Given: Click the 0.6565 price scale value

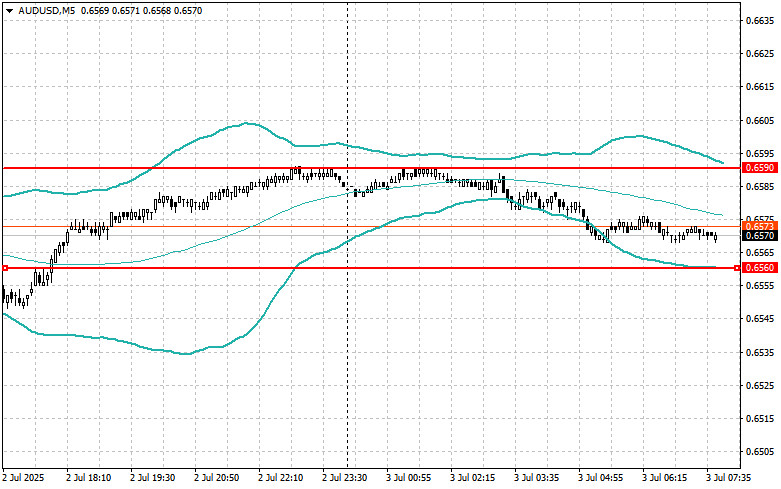Looking at the screenshot, I should point(760,252).
